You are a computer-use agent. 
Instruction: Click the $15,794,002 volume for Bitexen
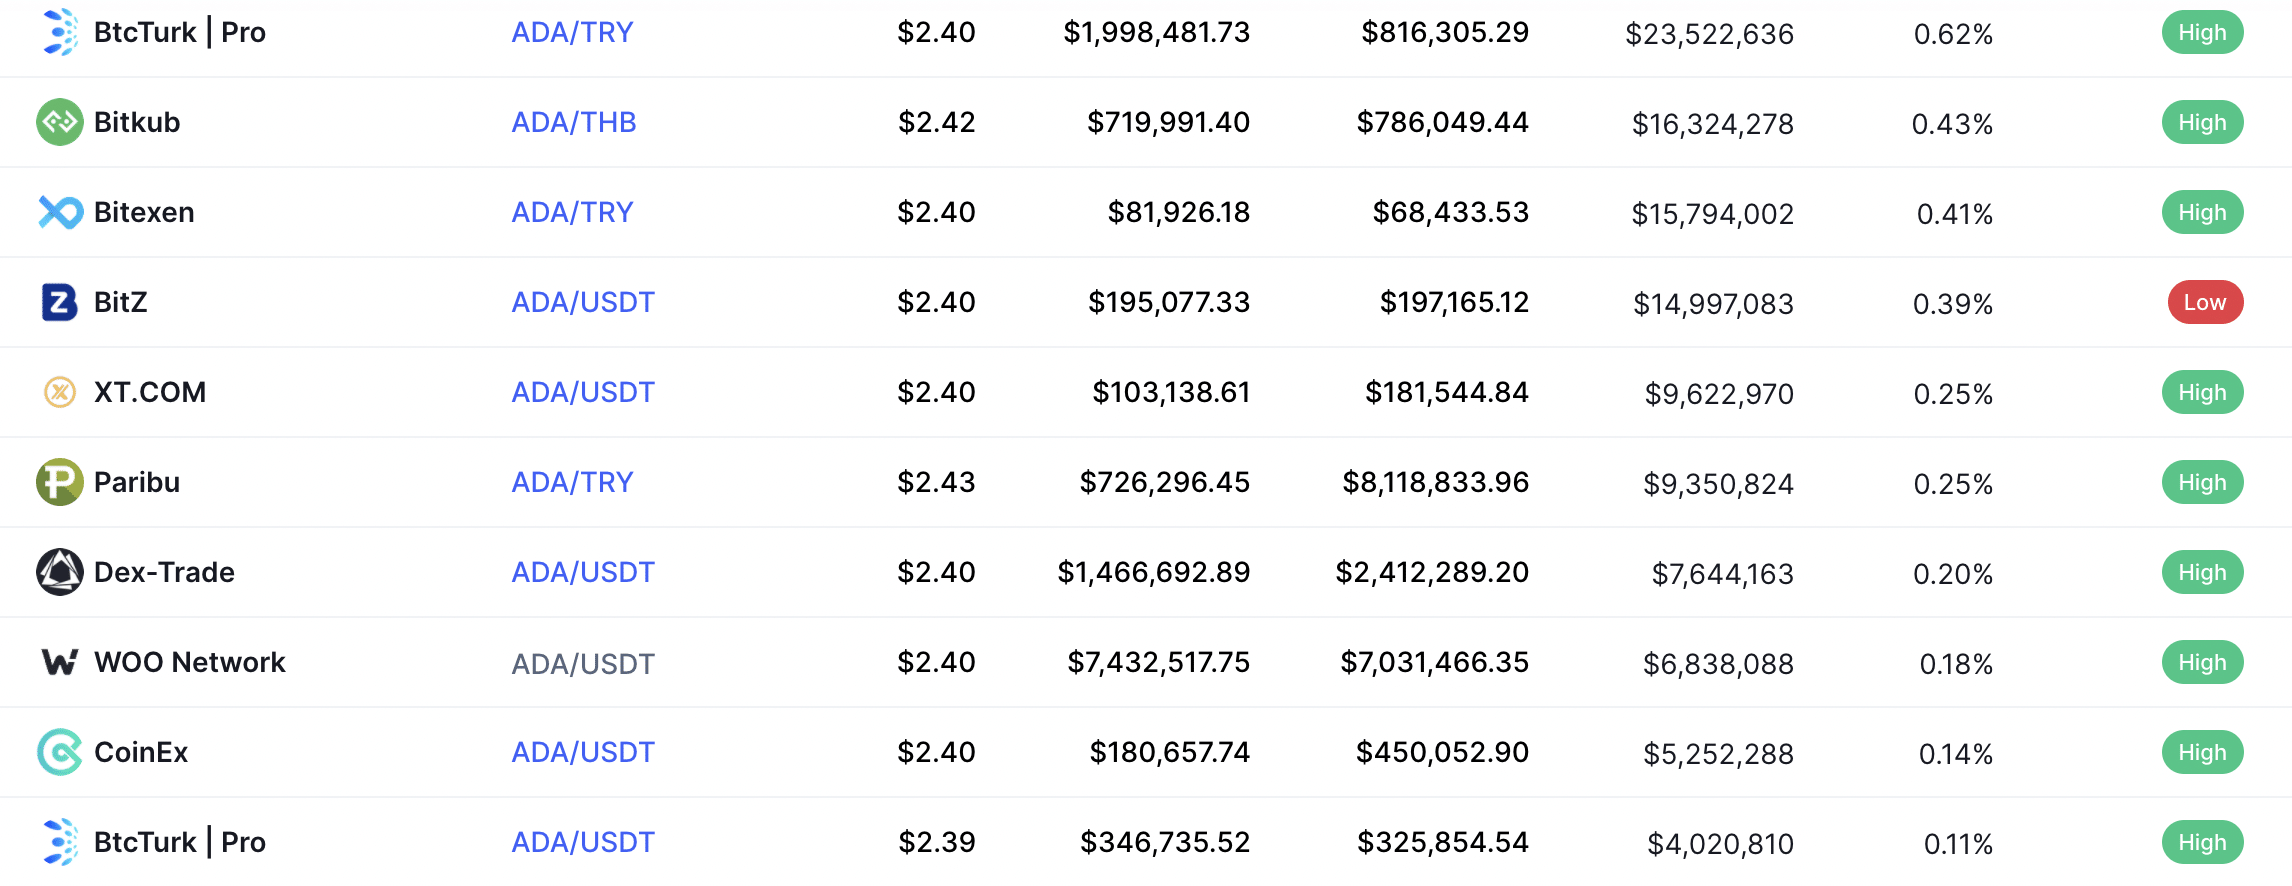coord(1712,214)
